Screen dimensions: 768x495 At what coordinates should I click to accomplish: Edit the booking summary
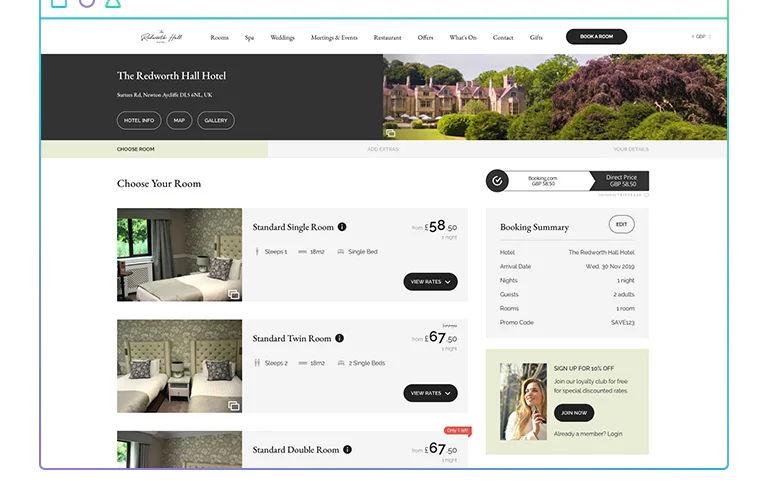(621, 224)
